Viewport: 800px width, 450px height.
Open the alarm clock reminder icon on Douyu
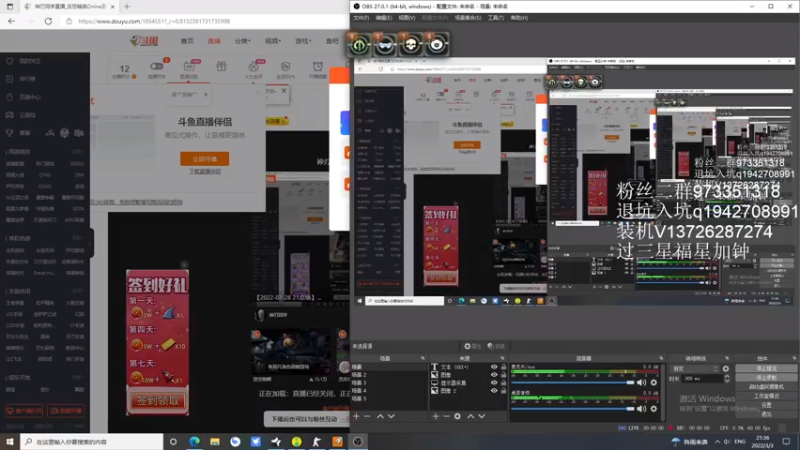pyautogui.click(x=317, y=66)
